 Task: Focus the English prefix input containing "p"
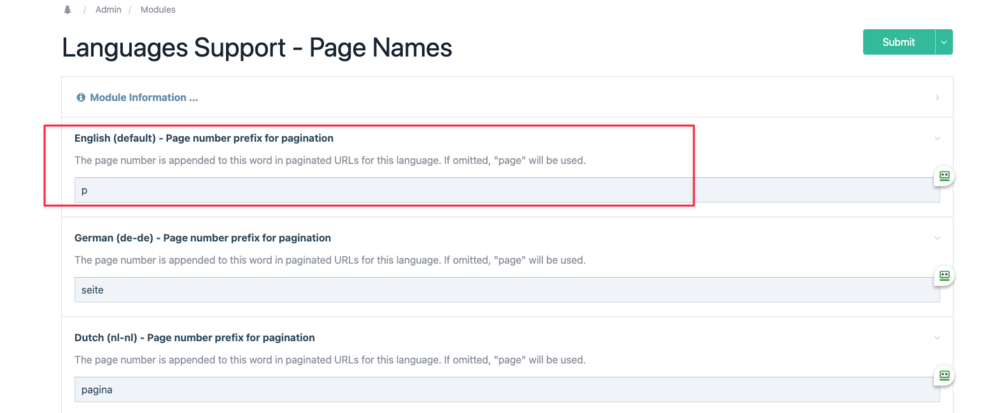[x=500, y=190]
